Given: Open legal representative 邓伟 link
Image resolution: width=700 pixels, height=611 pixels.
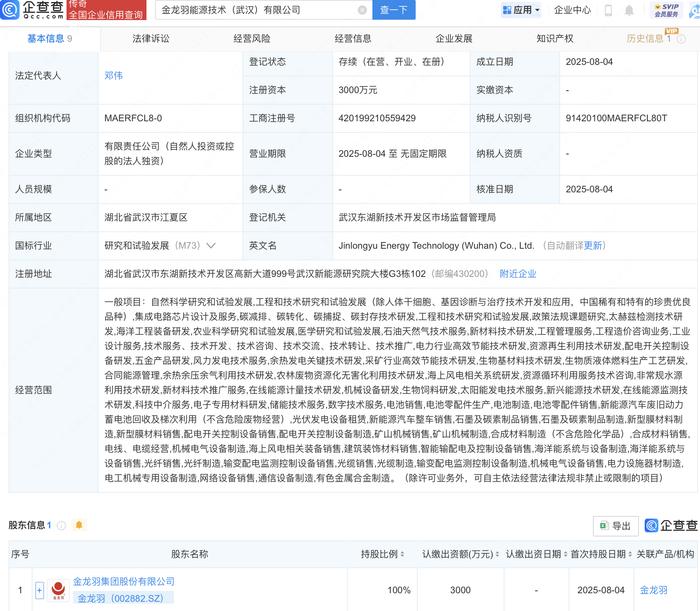Looking at the screenshot, I should (113, 75).
